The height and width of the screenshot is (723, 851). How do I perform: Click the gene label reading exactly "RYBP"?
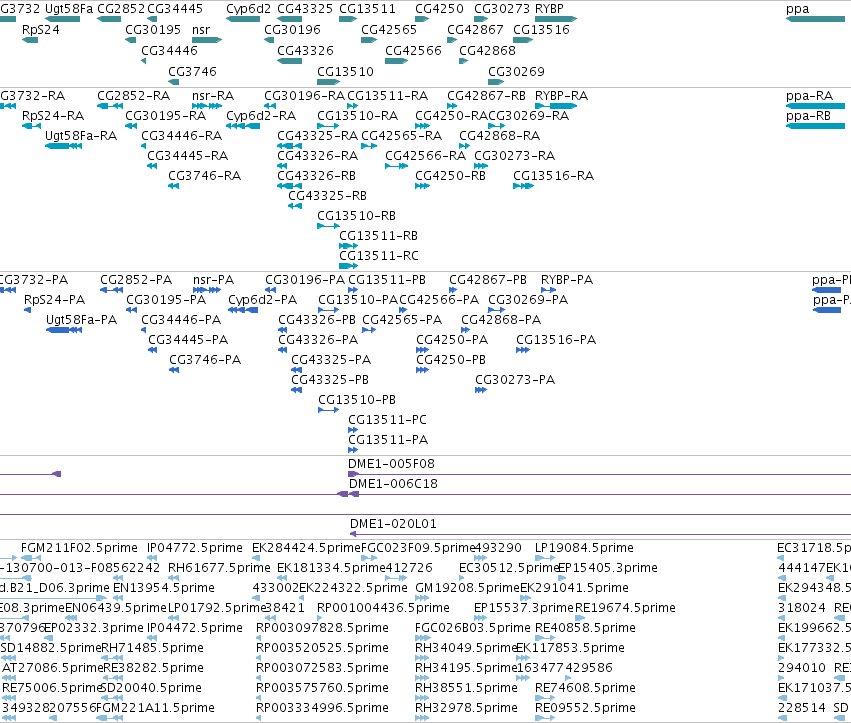point(549,9)
